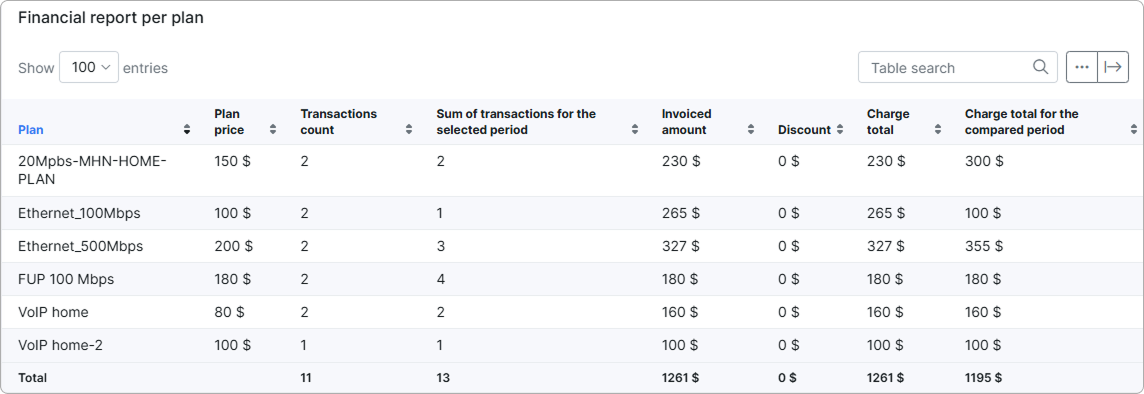
Task: Click the Charge total header text
Action: coord(888,122)
